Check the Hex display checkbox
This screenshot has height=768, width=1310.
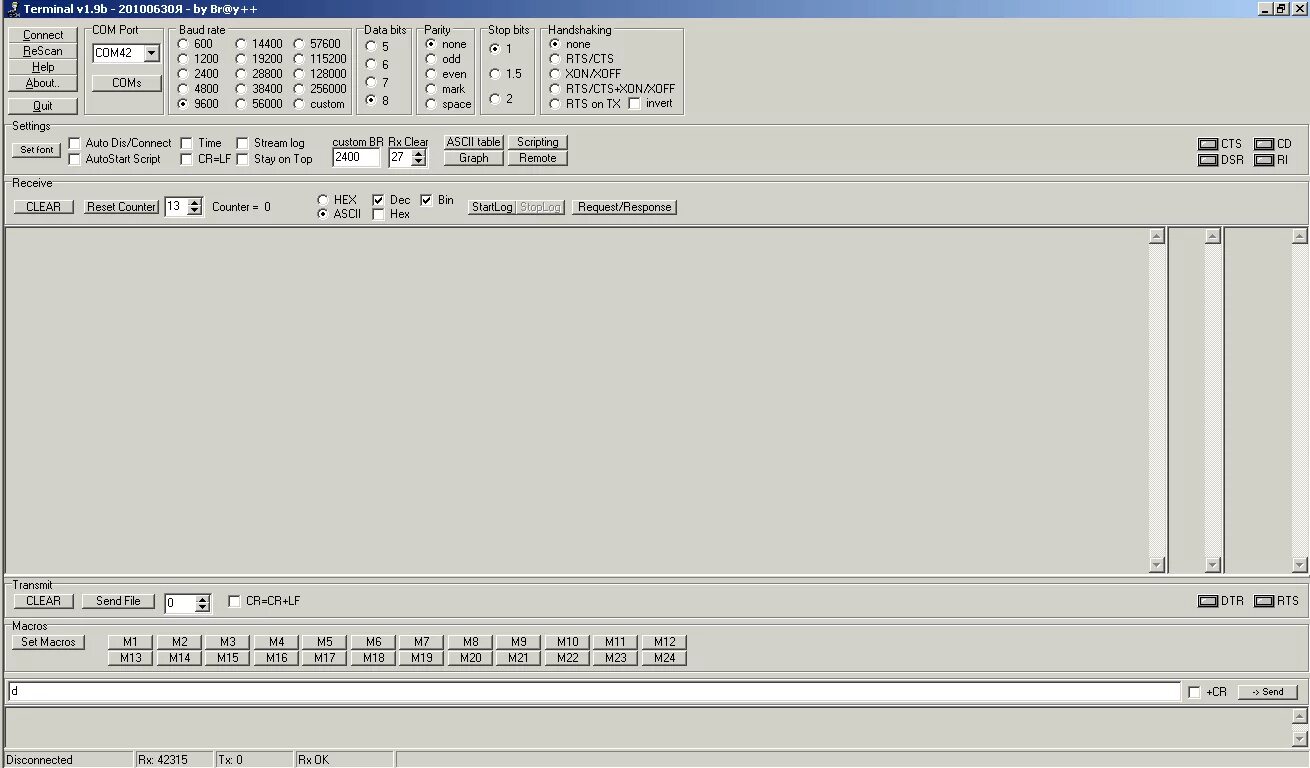click(x=378, y=214)
